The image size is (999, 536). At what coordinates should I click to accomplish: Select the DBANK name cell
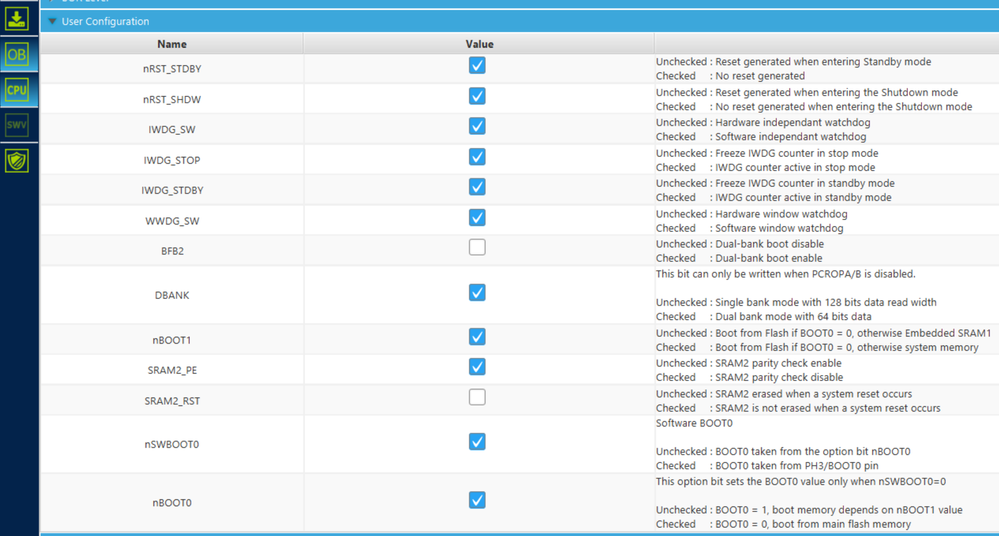click(172, 295)
